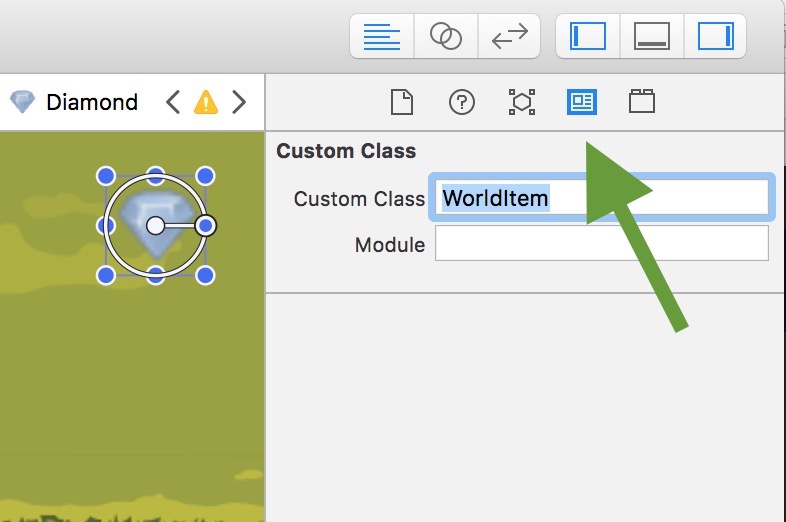
Task: Select the Standard editor button
Action: coord(382,37)
